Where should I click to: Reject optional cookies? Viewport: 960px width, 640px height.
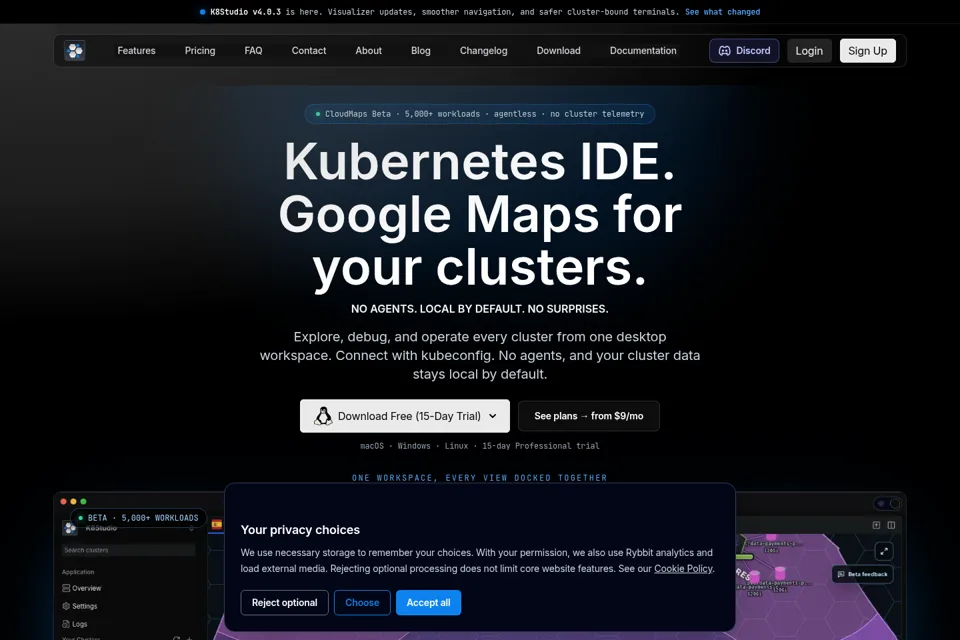[284, 603]
